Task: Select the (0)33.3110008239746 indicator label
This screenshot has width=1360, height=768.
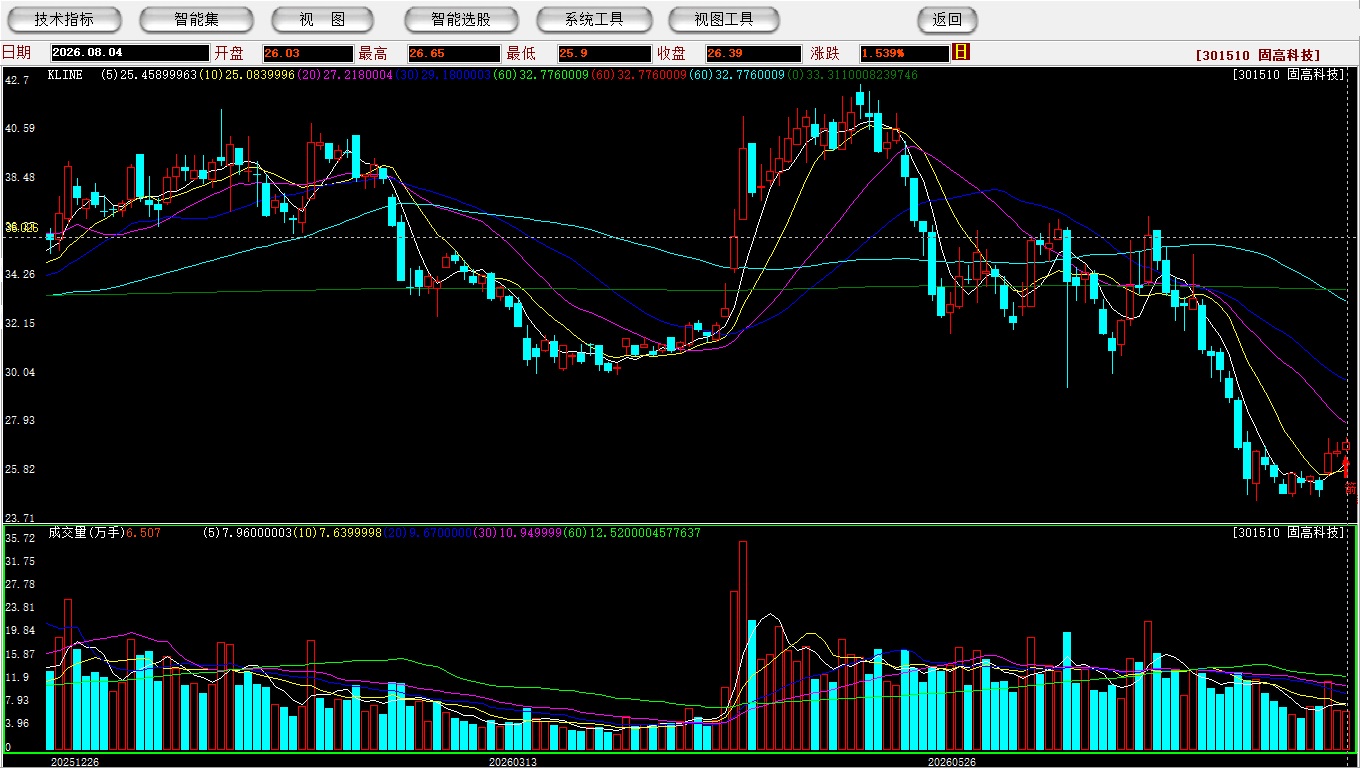Action: click(x=852, y=75)
